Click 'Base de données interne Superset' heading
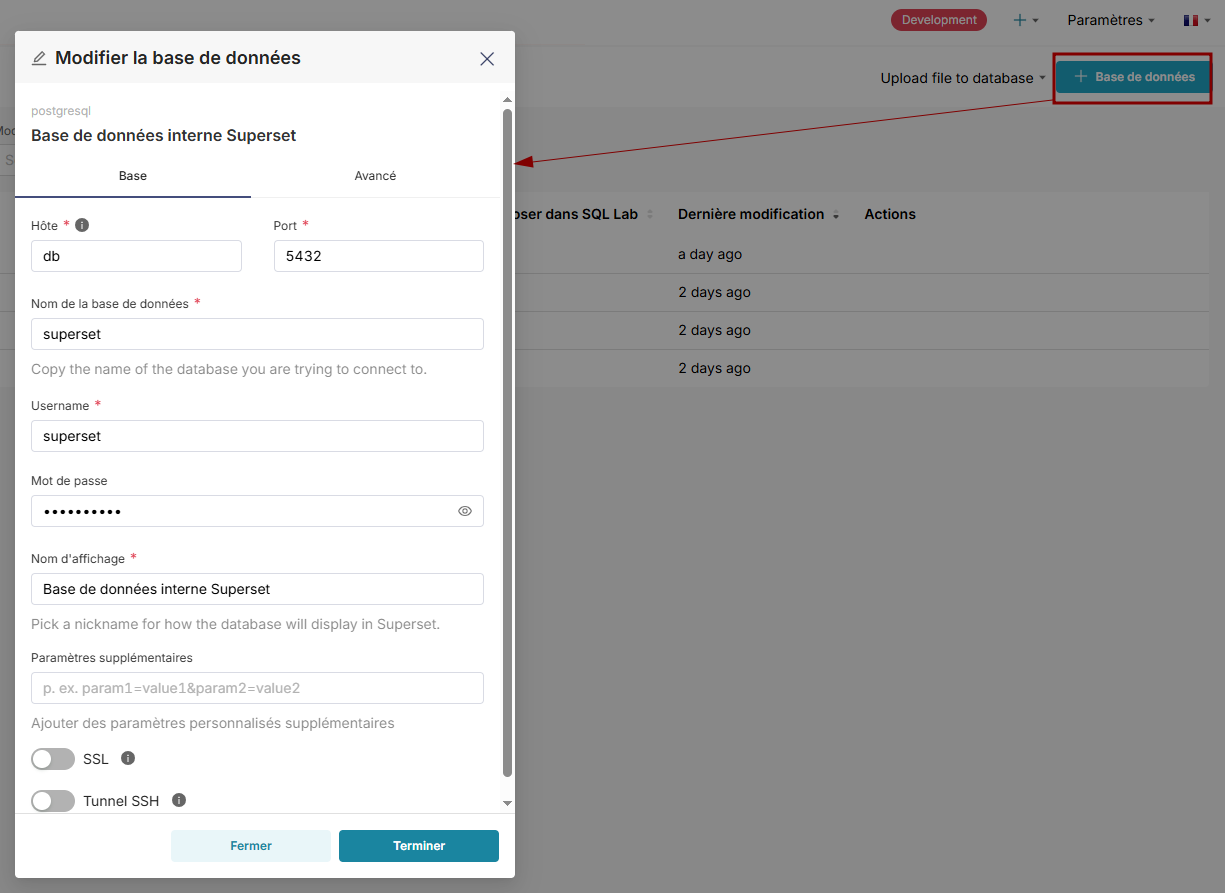Image resolution: width=1225 pixels, height=893 pixels. [163, 135]
